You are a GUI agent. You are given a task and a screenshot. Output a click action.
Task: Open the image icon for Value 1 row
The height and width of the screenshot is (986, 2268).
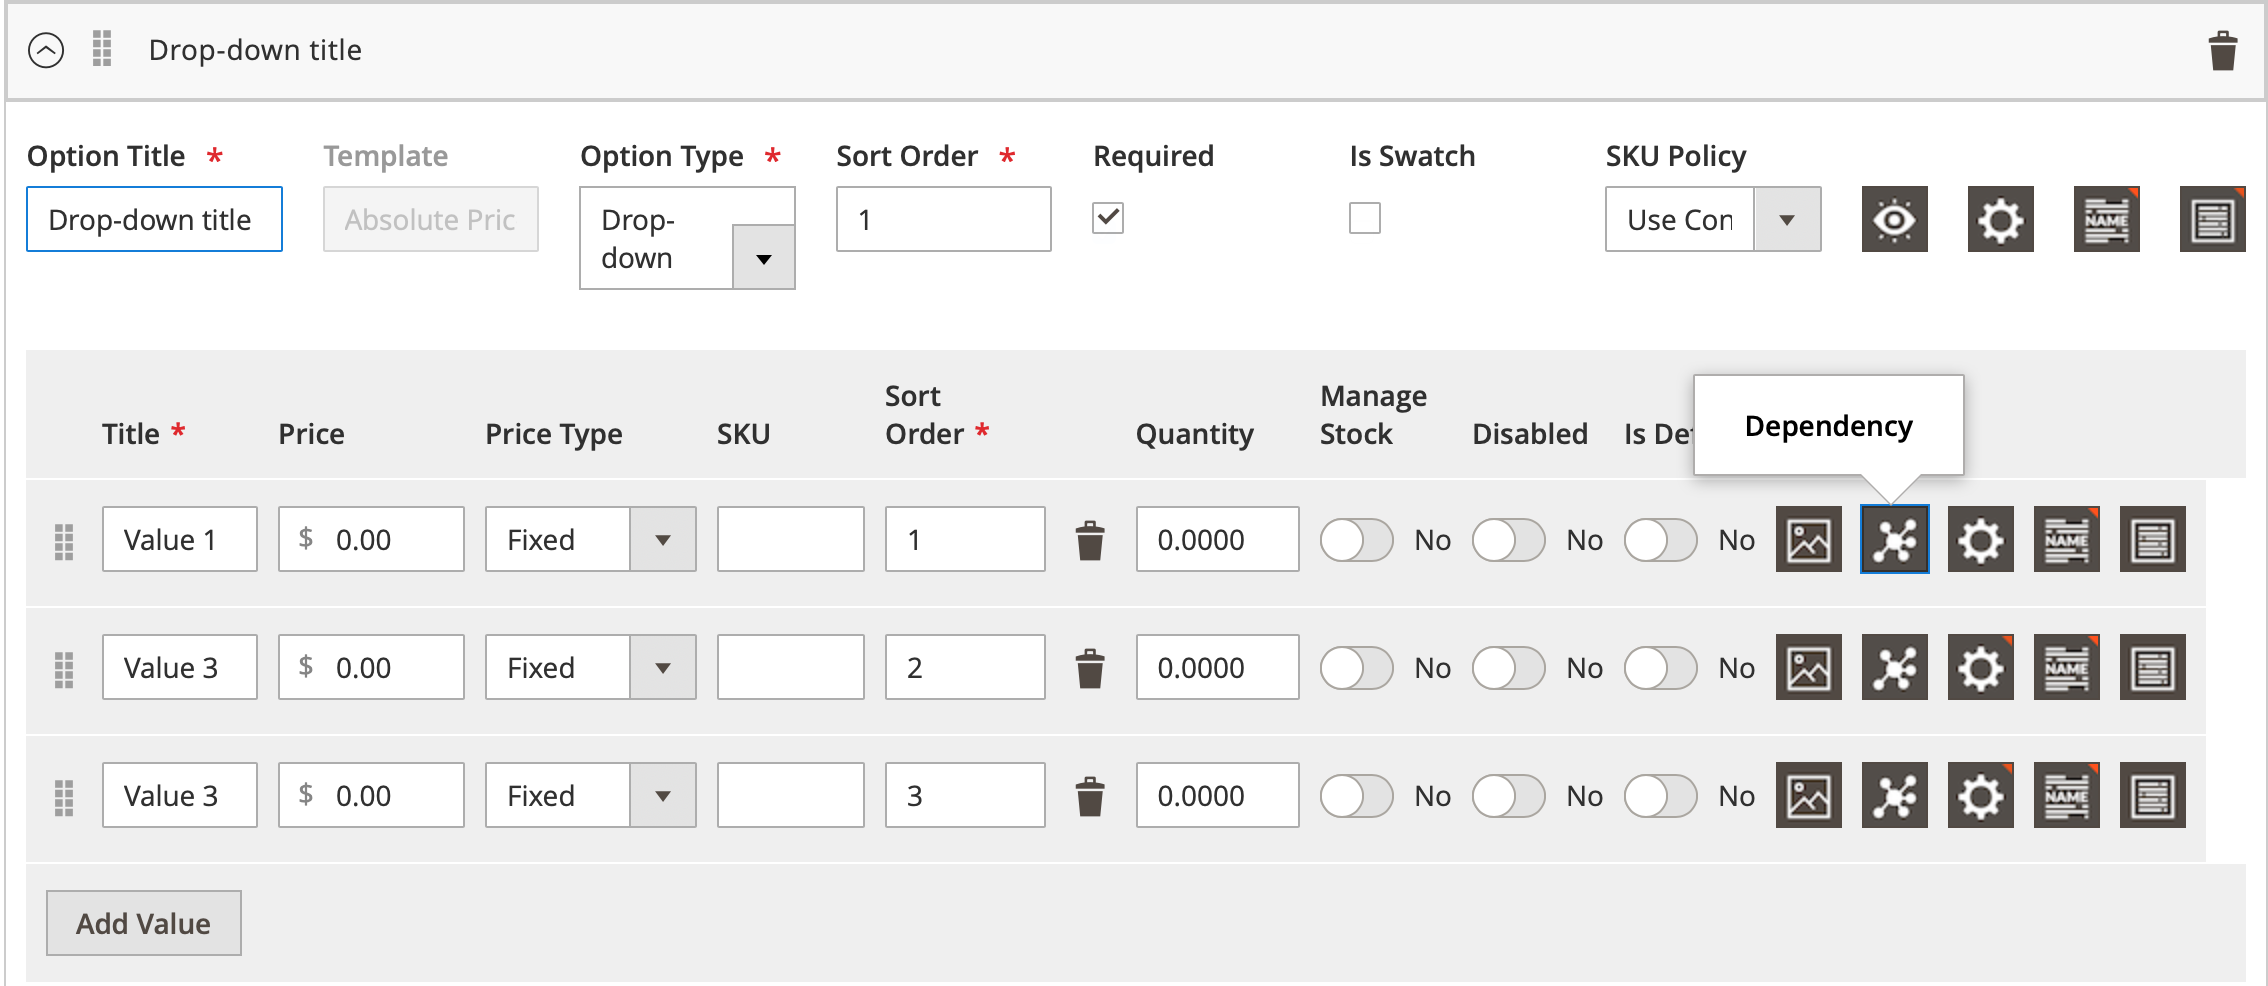[1808, 540]
